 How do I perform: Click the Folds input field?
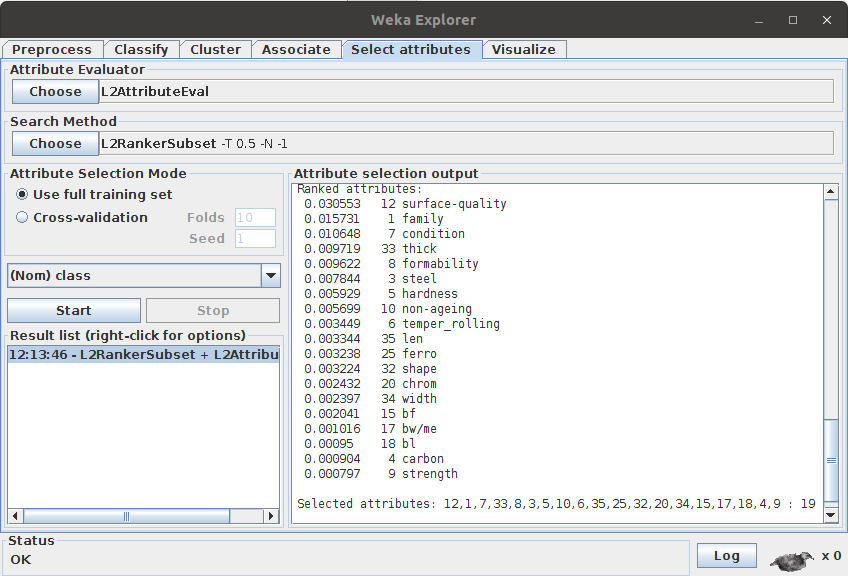tap(255, 217)
